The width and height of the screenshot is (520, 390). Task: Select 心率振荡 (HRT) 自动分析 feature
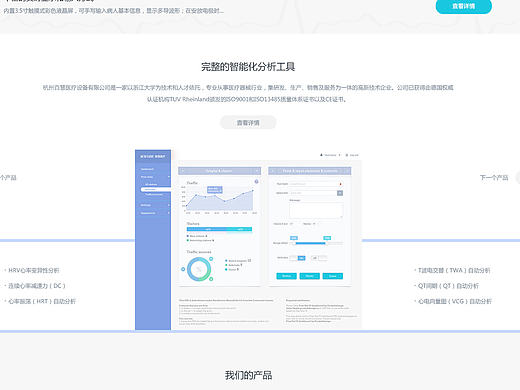42,301
